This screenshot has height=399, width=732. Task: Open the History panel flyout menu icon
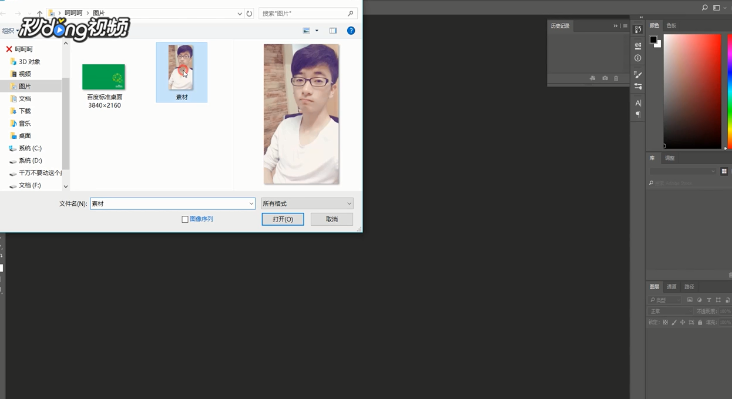(x=625, y=26)
